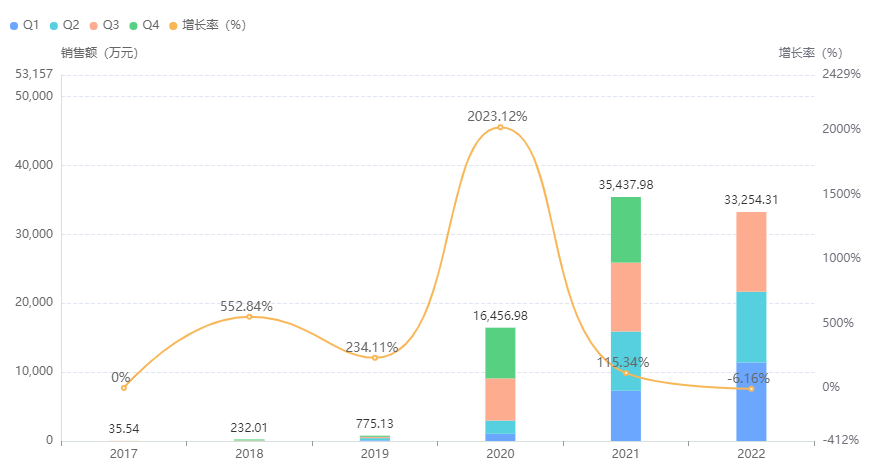Click the green Q4 legend marker
Screen dimensions: 876x468
pos(134,24)
